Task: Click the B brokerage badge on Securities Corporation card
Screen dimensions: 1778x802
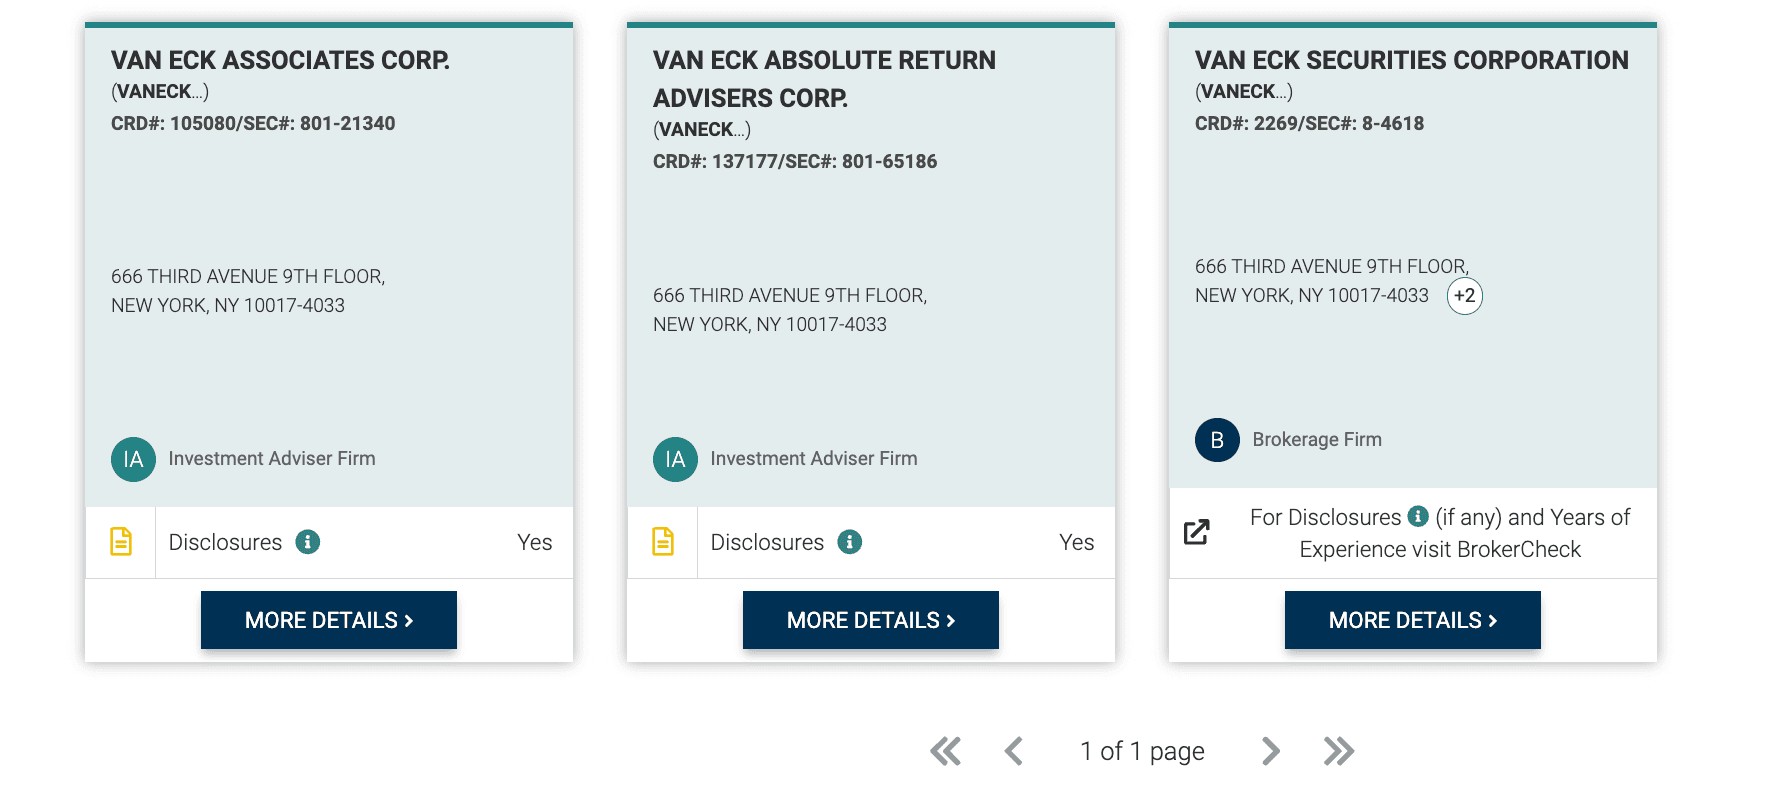Action: tap(1217, 440)
